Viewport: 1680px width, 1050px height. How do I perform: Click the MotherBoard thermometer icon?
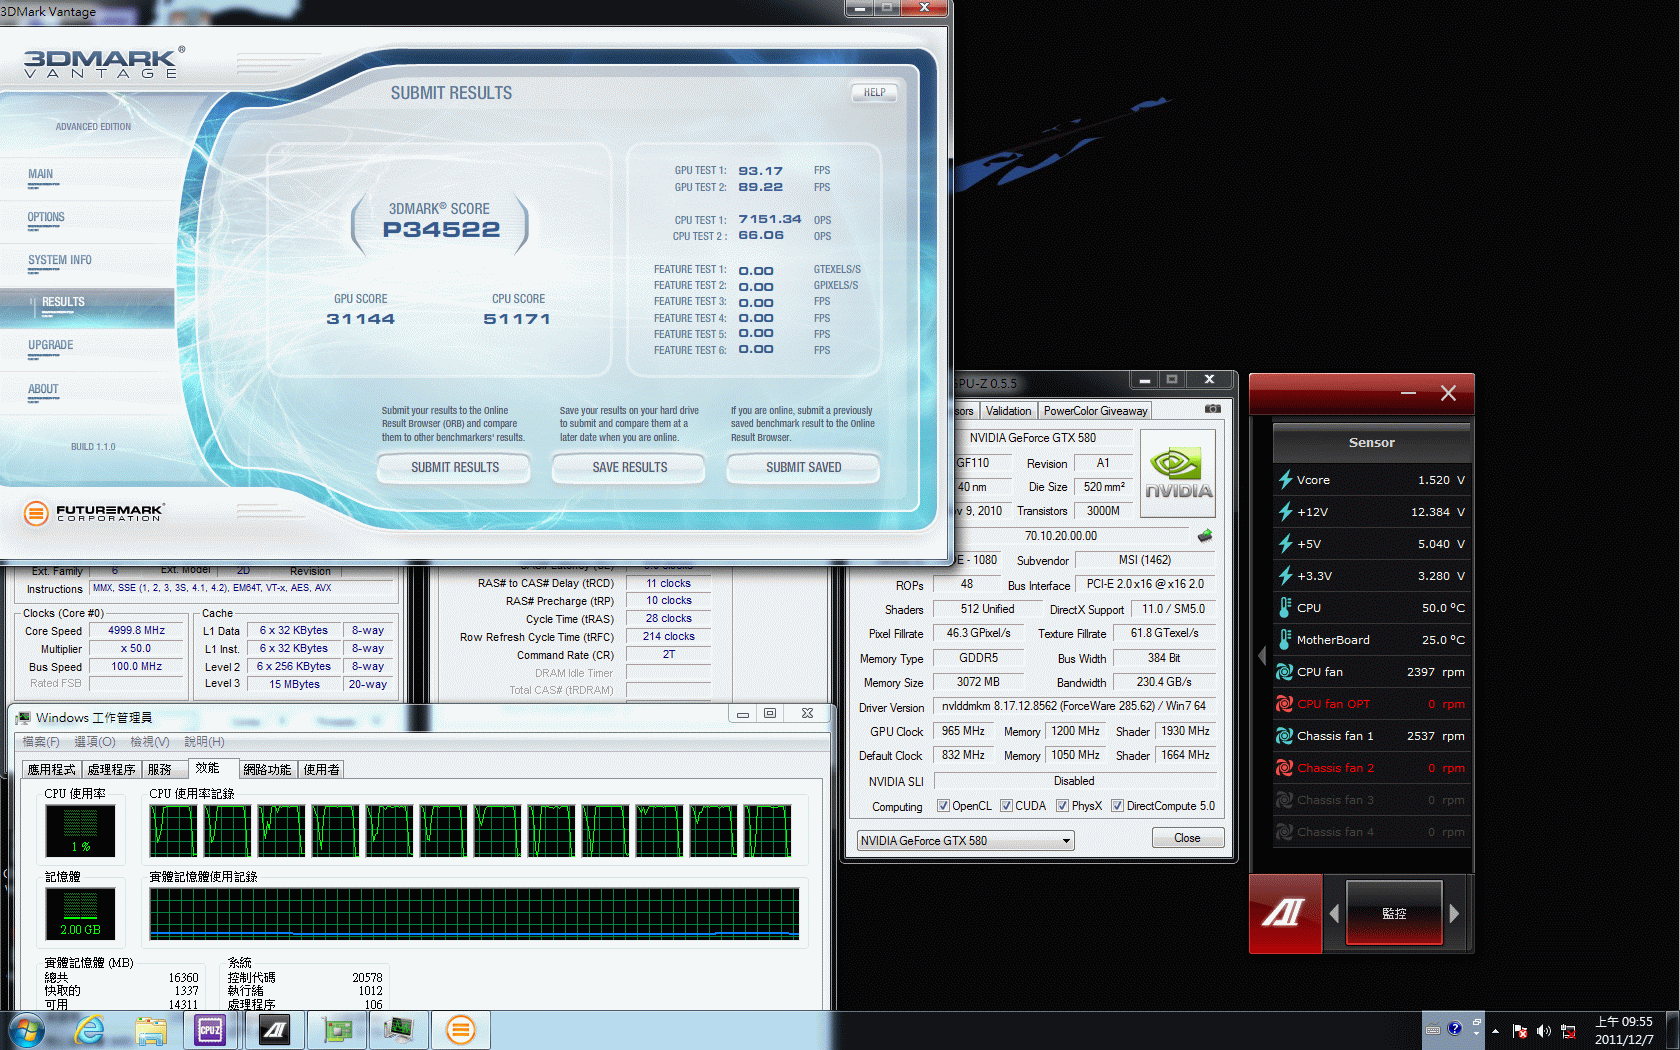1285,640
